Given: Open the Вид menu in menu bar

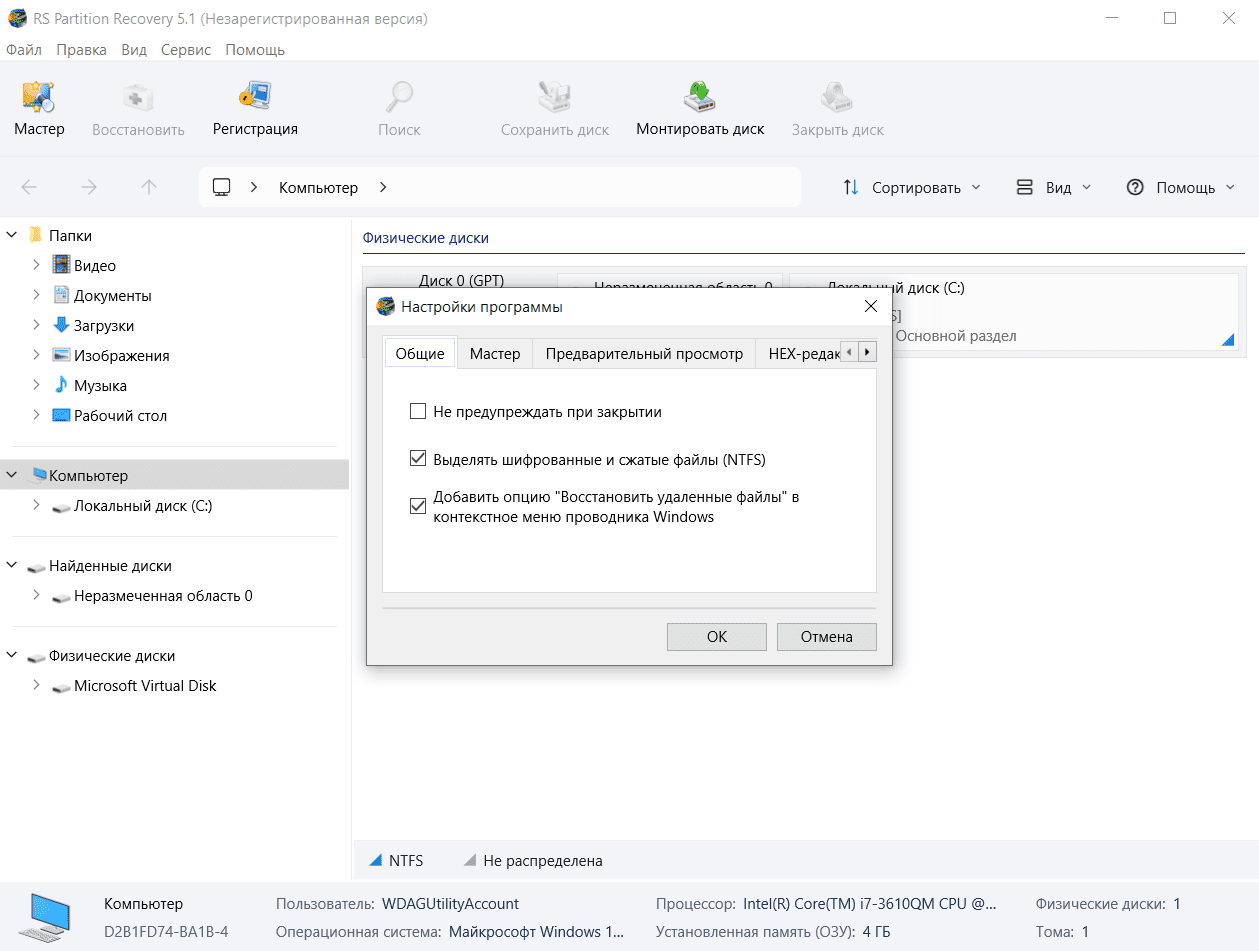Looking at the screenshot, I should (x=134, y=49).
